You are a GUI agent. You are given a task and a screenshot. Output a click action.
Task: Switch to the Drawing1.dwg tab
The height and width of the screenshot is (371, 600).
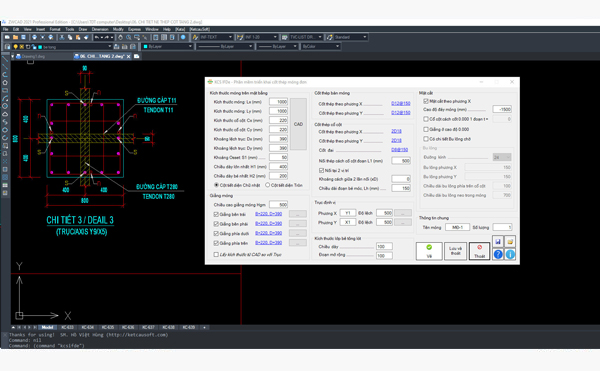(x=33, y=56)
